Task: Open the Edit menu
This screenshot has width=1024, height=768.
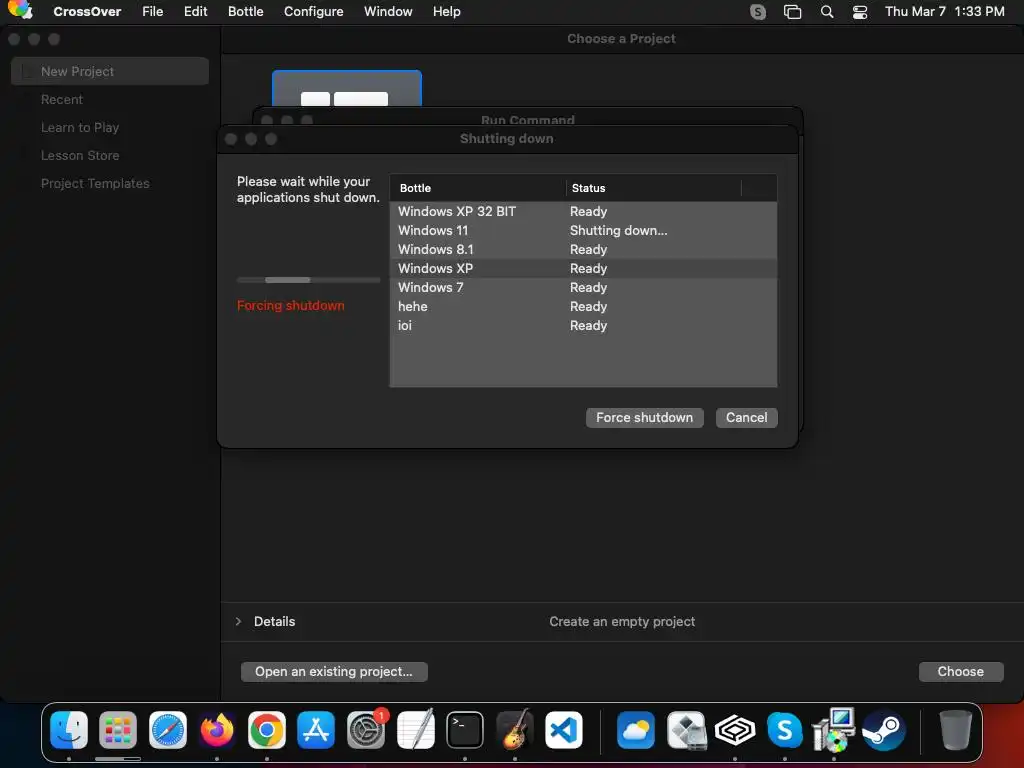Action: tap(195, 12)
